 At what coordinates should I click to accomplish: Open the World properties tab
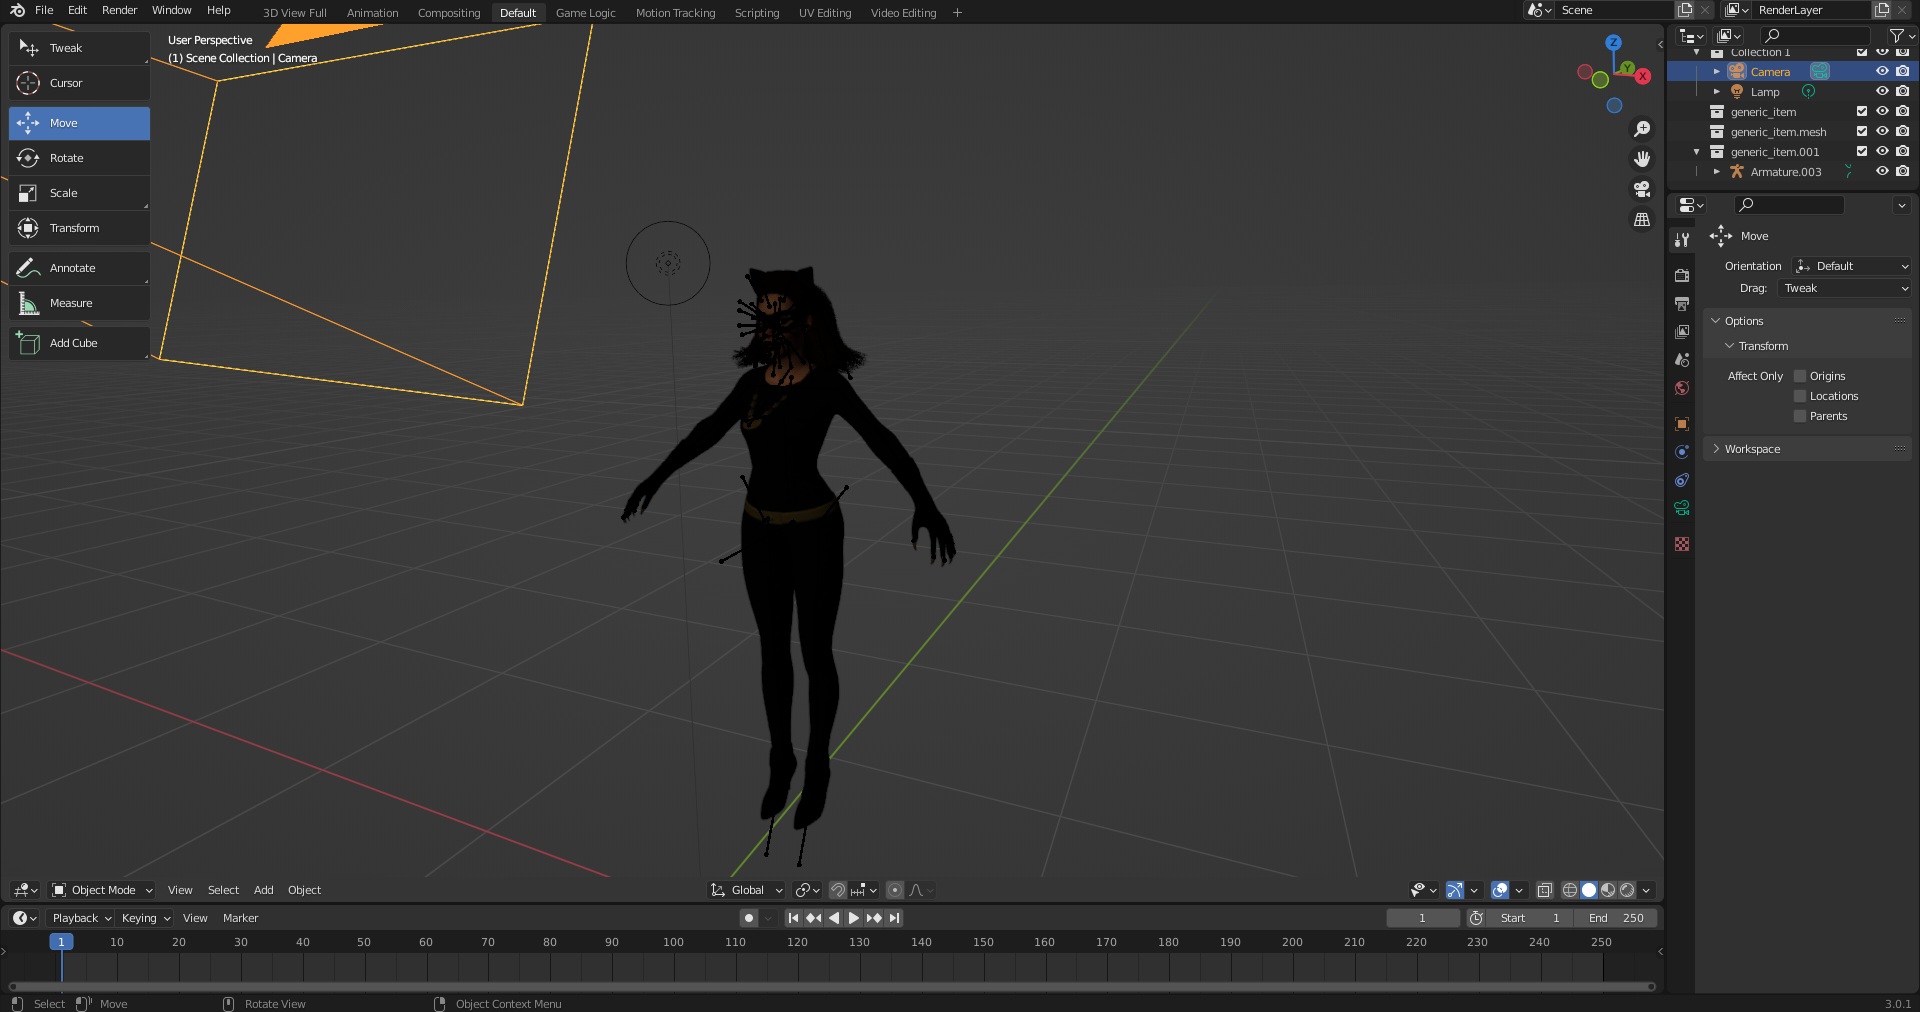(1682, 388)
